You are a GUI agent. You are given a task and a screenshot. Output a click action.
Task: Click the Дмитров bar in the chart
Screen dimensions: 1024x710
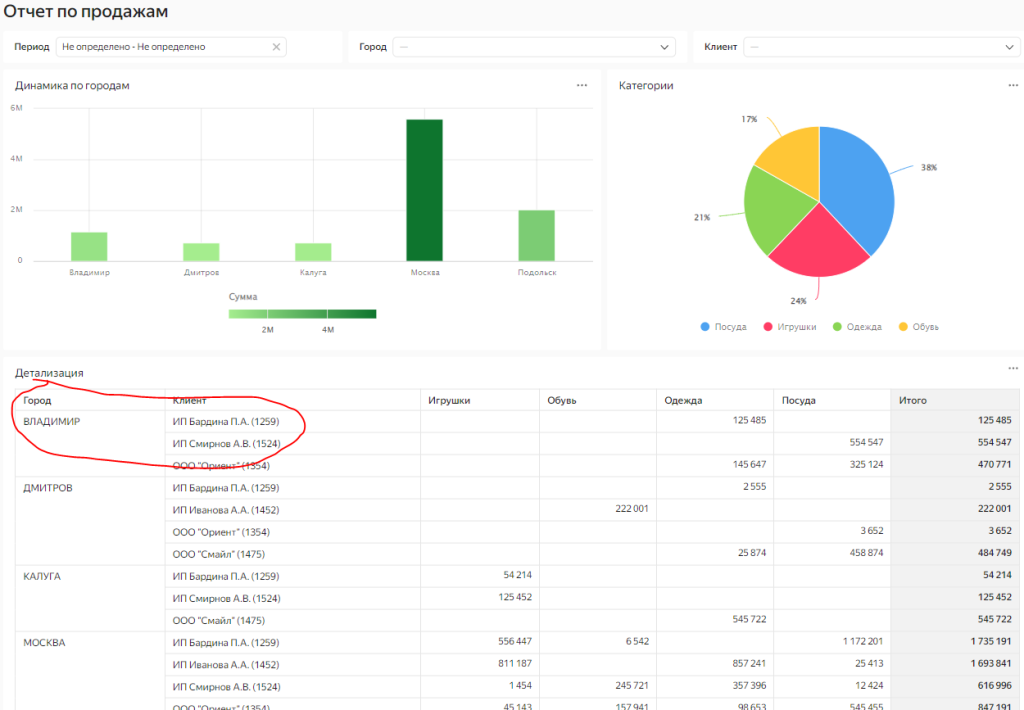pyautogui.click(x=201, y=252)
